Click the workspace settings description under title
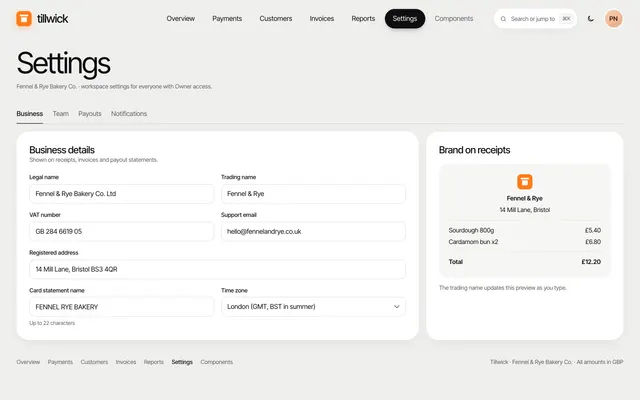The height and width of the screenshot is (400, 640). tap(114, 87)
